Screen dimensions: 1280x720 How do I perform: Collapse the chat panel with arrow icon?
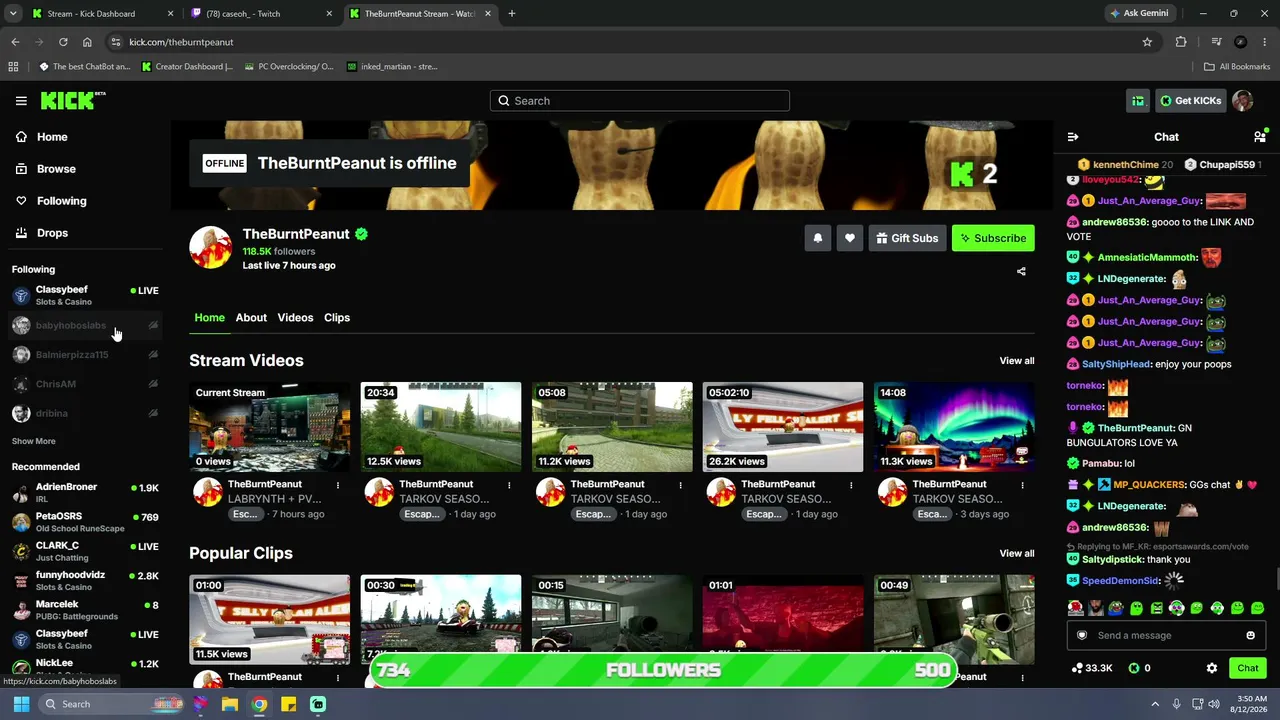tap(1073, 137)
